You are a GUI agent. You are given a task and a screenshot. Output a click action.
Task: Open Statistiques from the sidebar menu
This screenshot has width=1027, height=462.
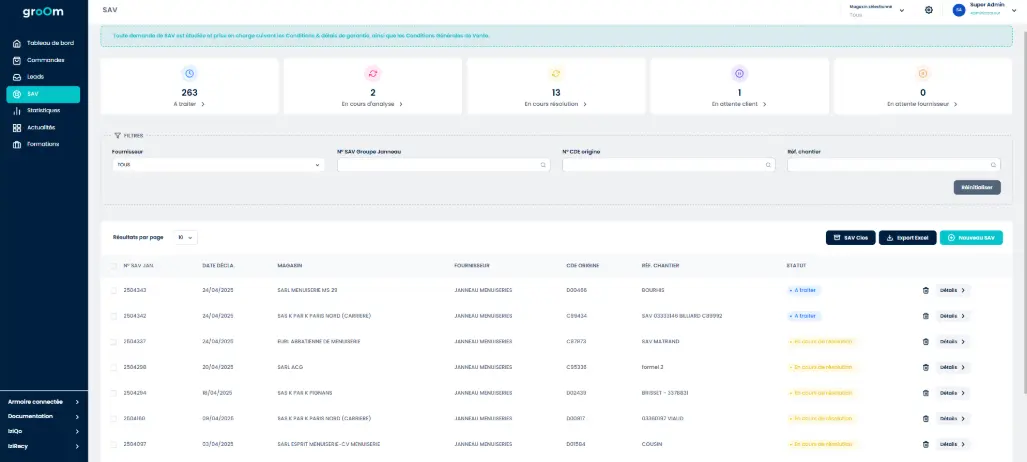(43, 110)
